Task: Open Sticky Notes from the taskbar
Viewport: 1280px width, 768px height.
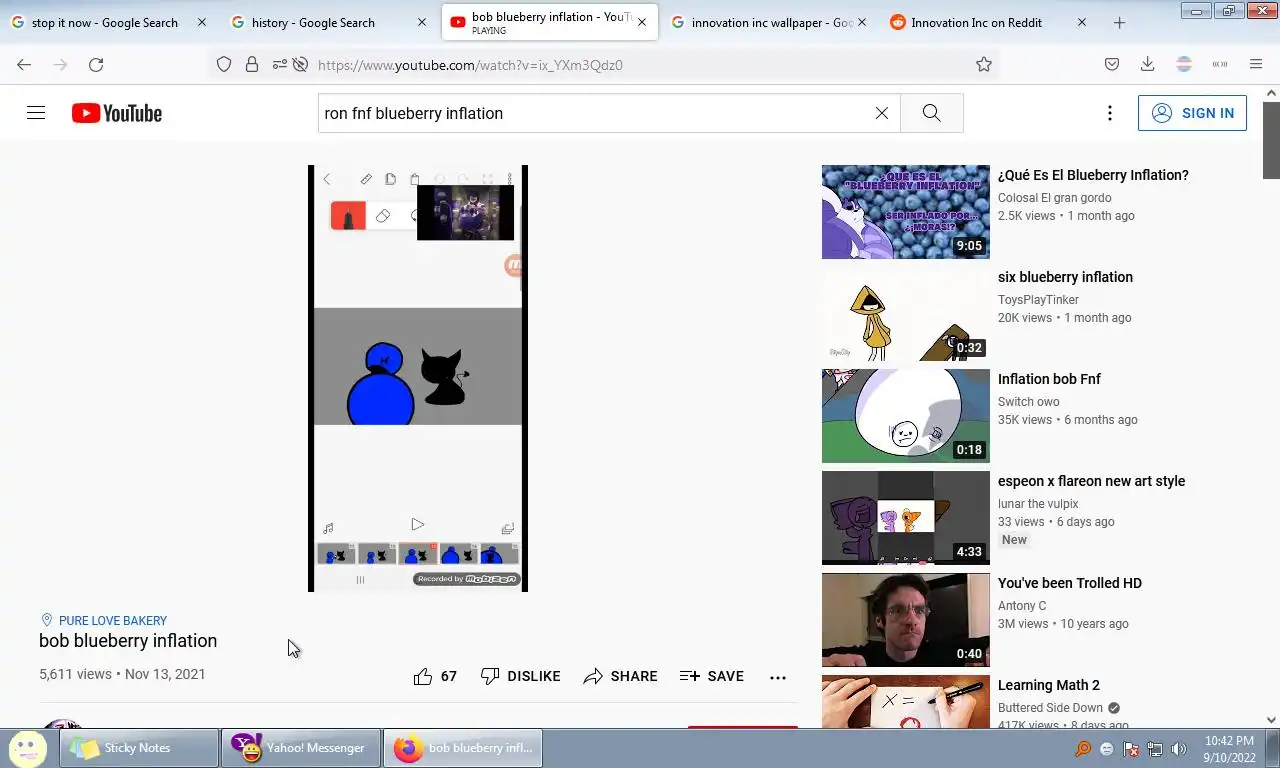Action: pyautogui.click(x=139, y=748)
